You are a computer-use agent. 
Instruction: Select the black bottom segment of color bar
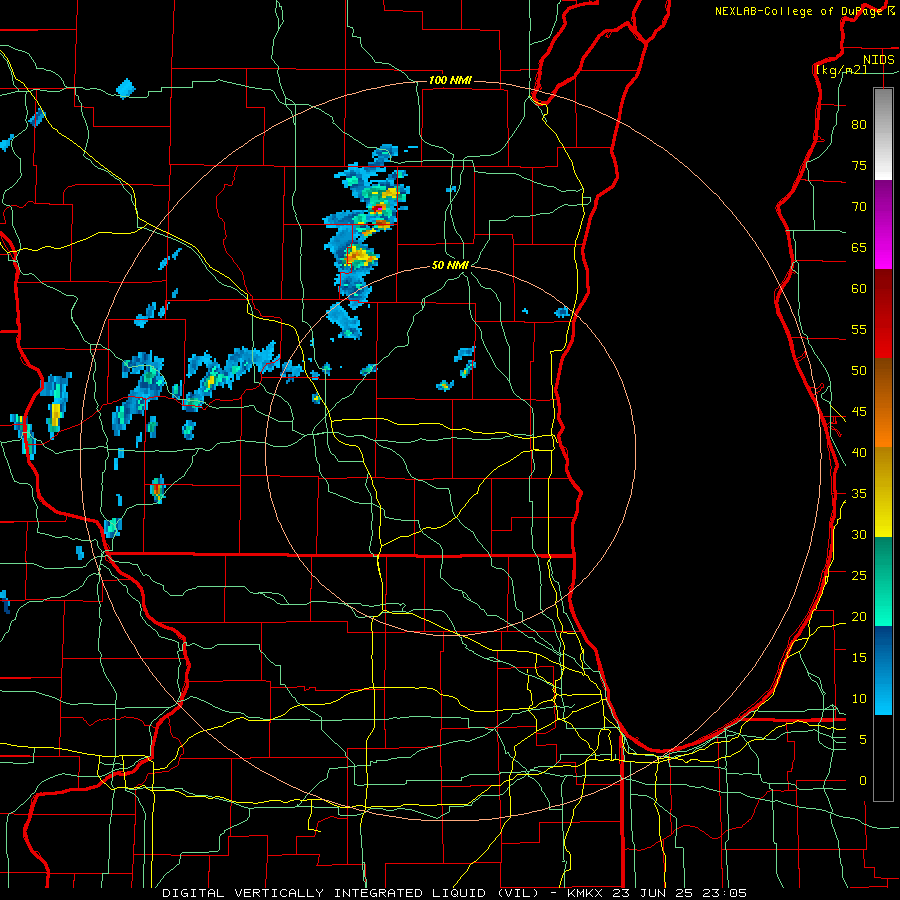point(883,758)
